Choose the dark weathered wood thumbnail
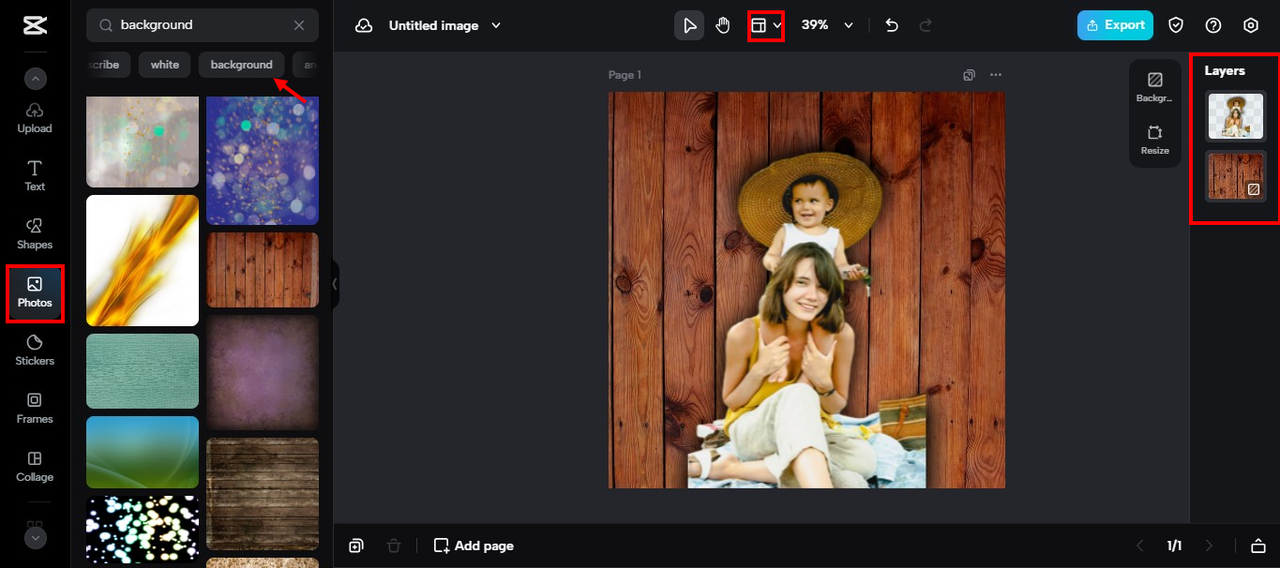Screen dimensions: 1280x568 (x=262, y=493)
